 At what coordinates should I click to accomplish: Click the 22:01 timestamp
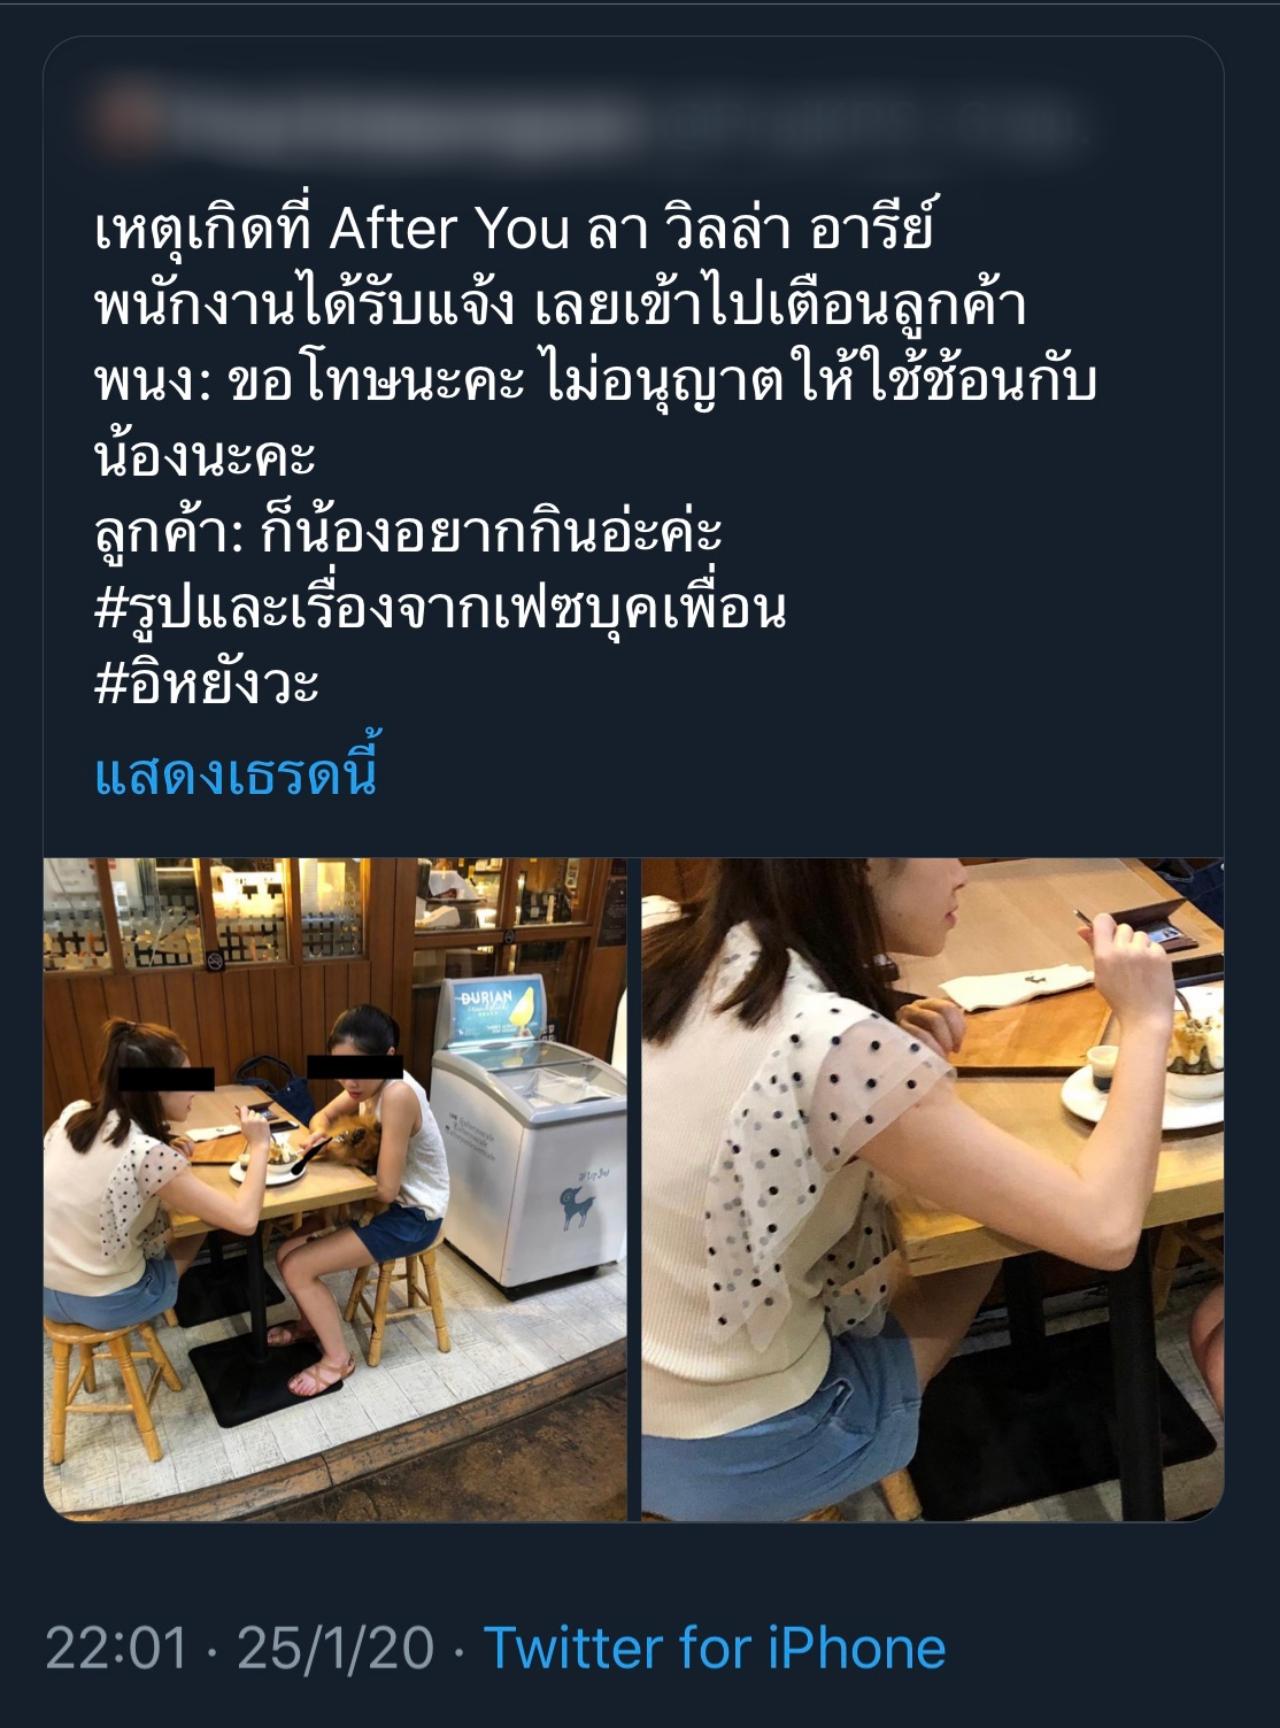click(116, 1648)
